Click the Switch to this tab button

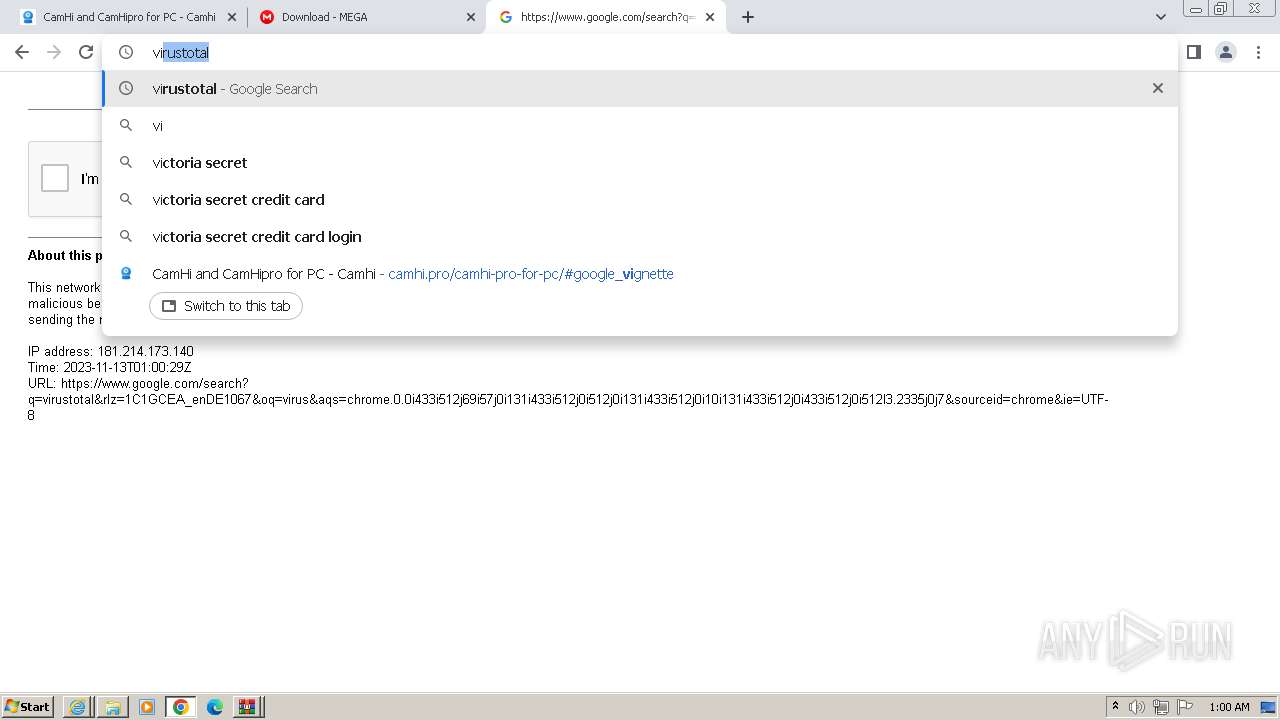click(x=226, y=306)
